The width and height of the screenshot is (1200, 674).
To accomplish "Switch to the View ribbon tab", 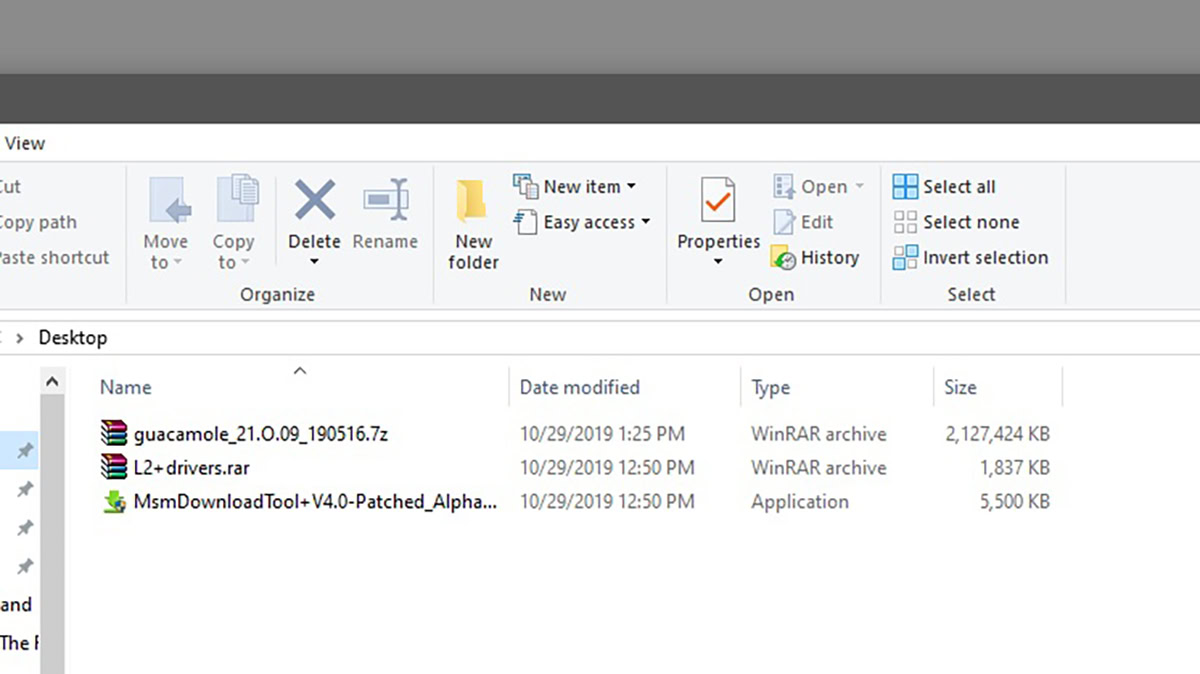I will point(25,143).
